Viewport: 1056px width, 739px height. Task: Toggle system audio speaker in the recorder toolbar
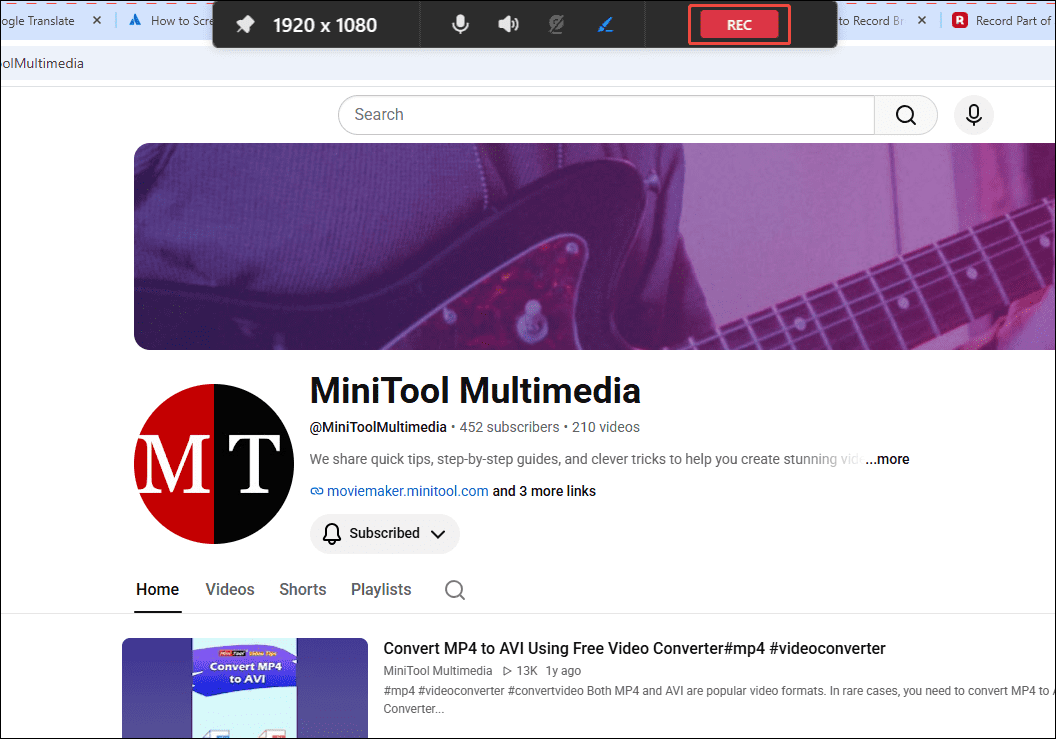508,25
